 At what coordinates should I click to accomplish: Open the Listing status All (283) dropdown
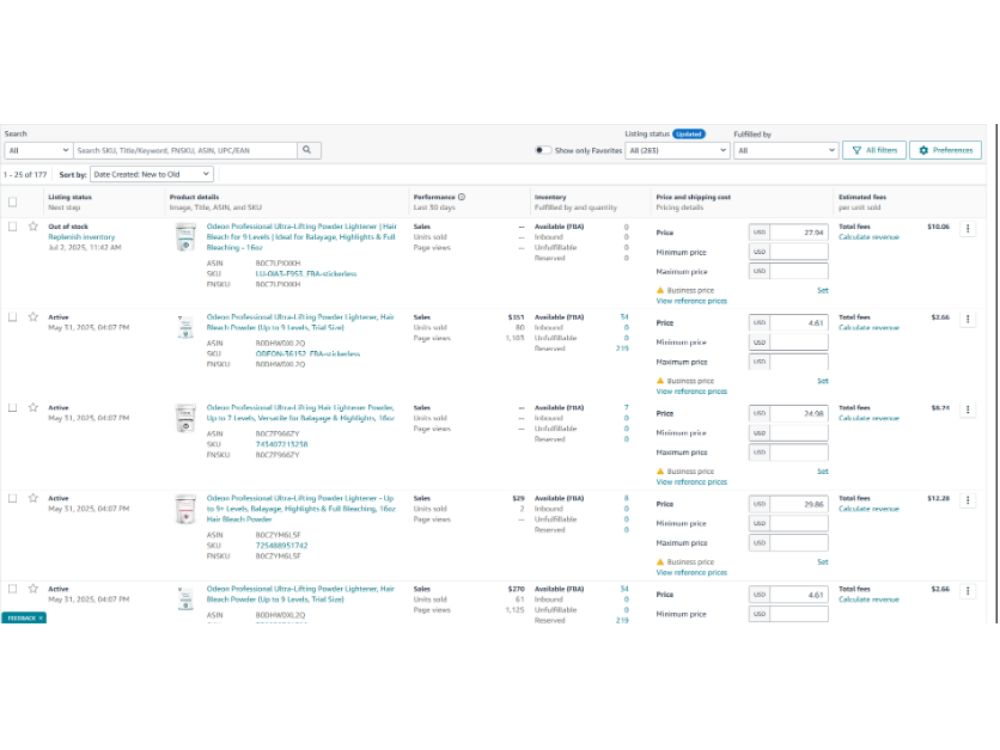tap(677, 151)
